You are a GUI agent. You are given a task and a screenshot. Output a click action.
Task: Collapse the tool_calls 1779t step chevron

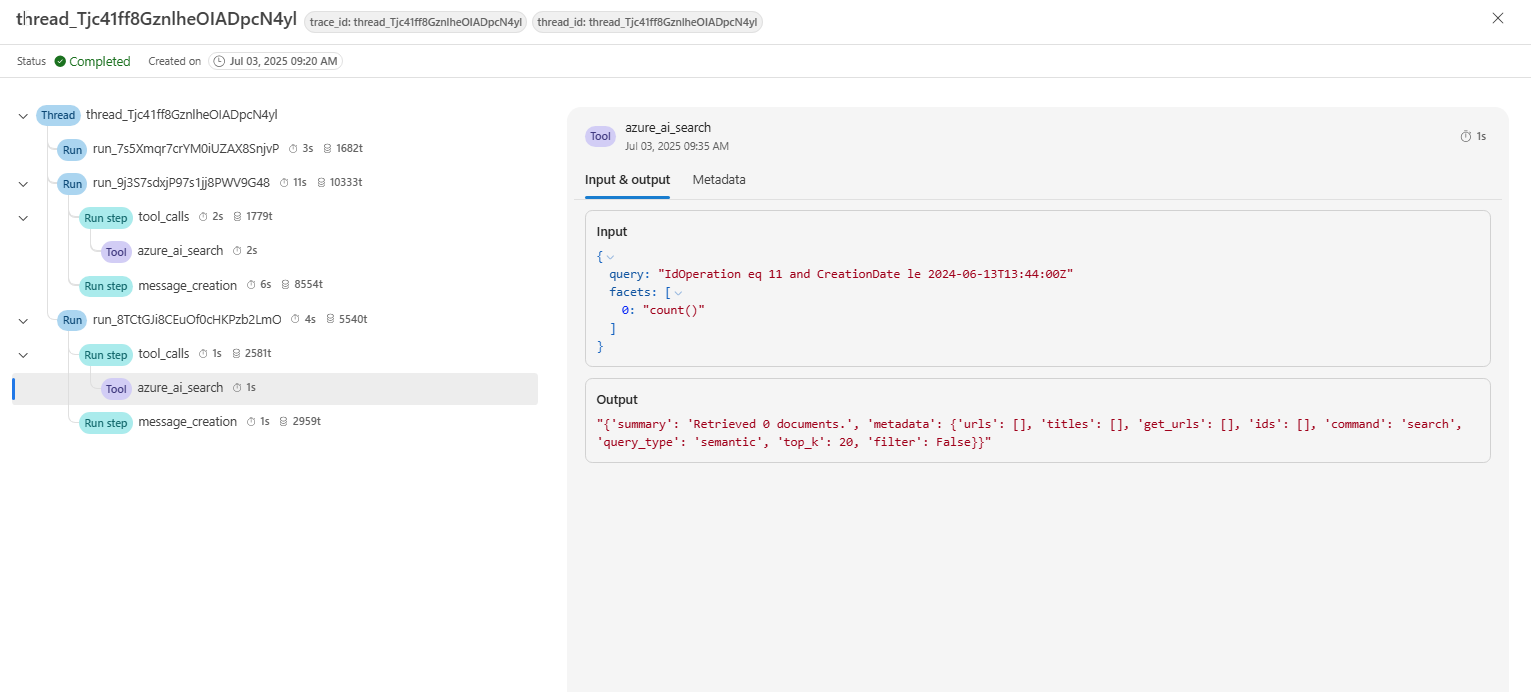[x=23, y=218]
